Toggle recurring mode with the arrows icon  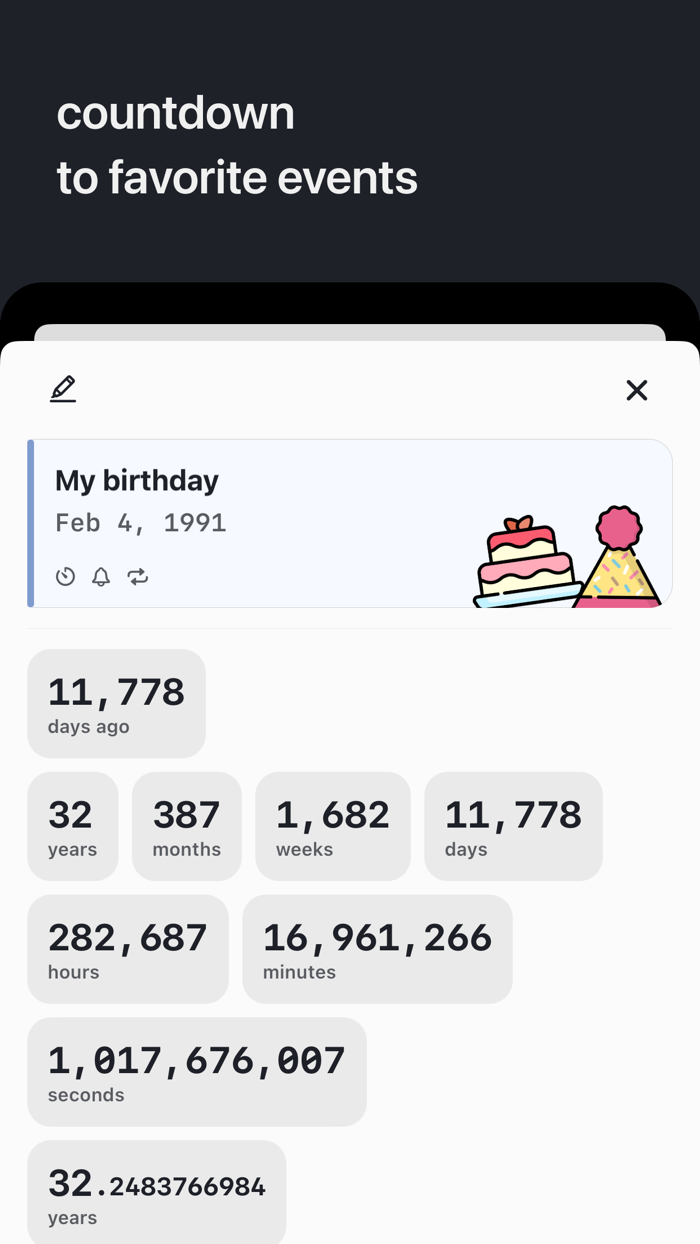pos(137,577)
